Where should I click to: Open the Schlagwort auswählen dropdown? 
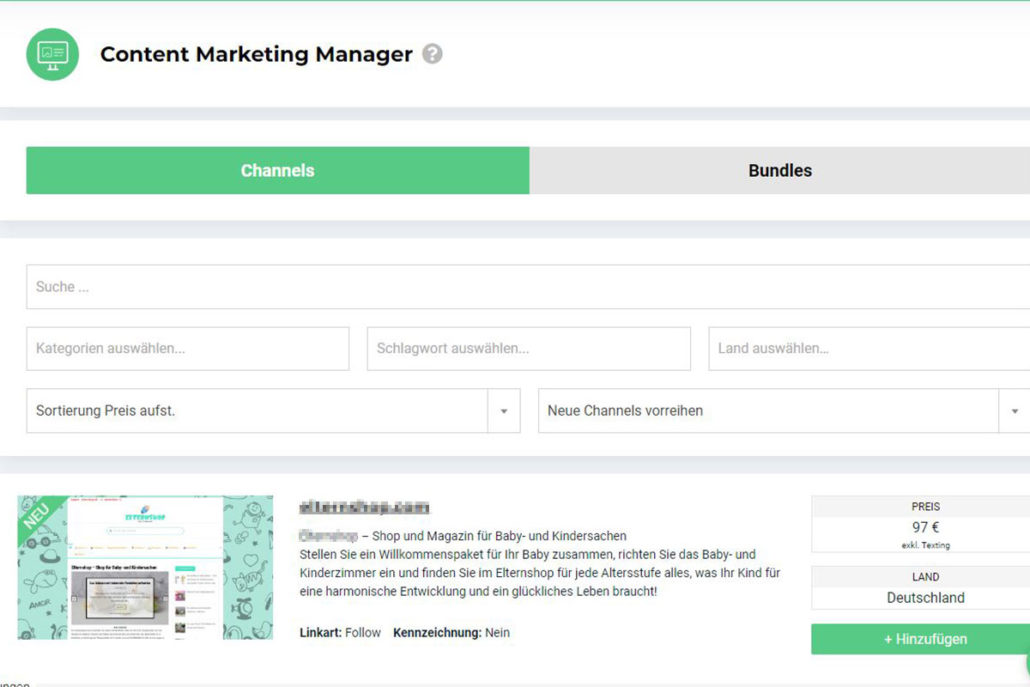[x=528, y=348]
